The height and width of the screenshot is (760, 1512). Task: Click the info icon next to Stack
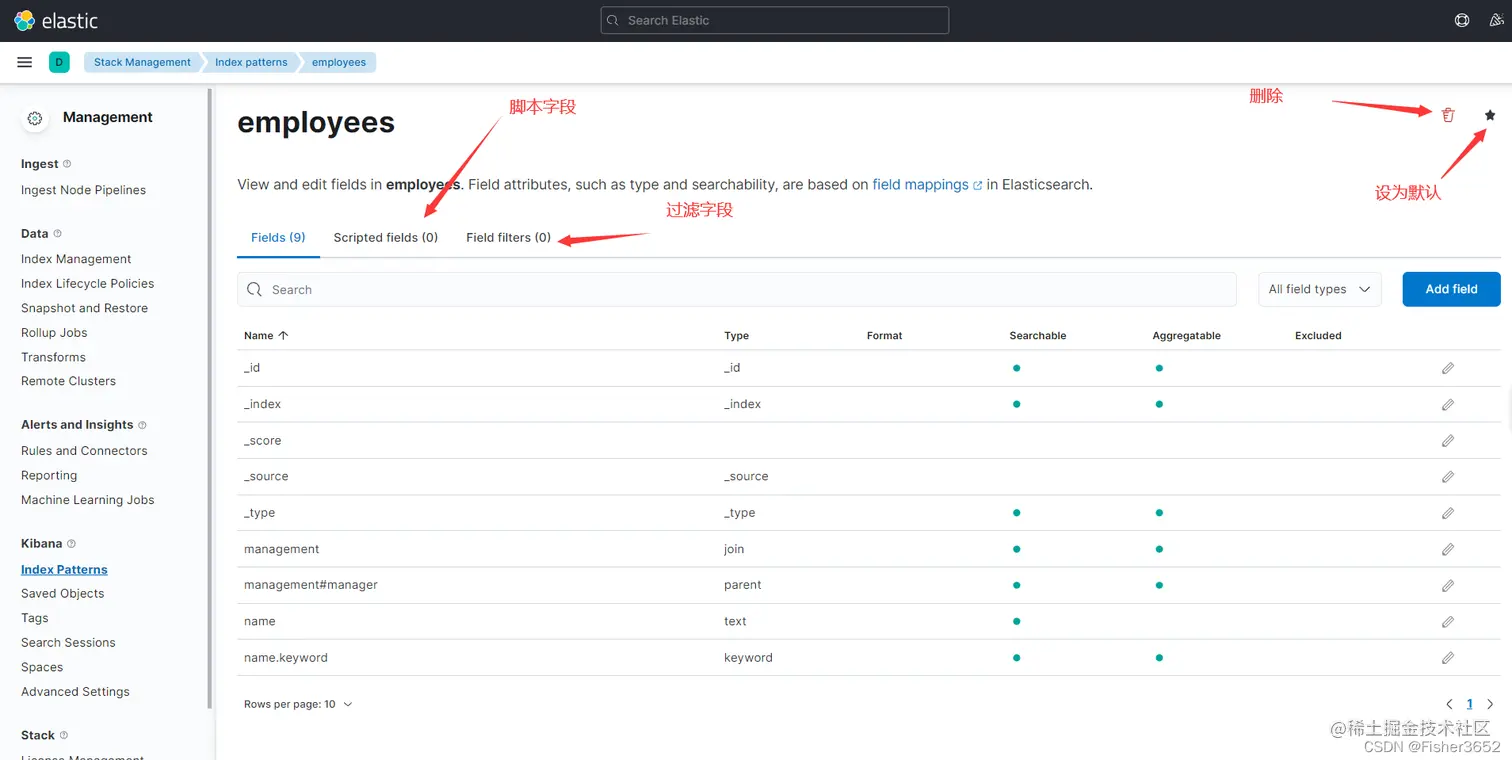(64, 735)
